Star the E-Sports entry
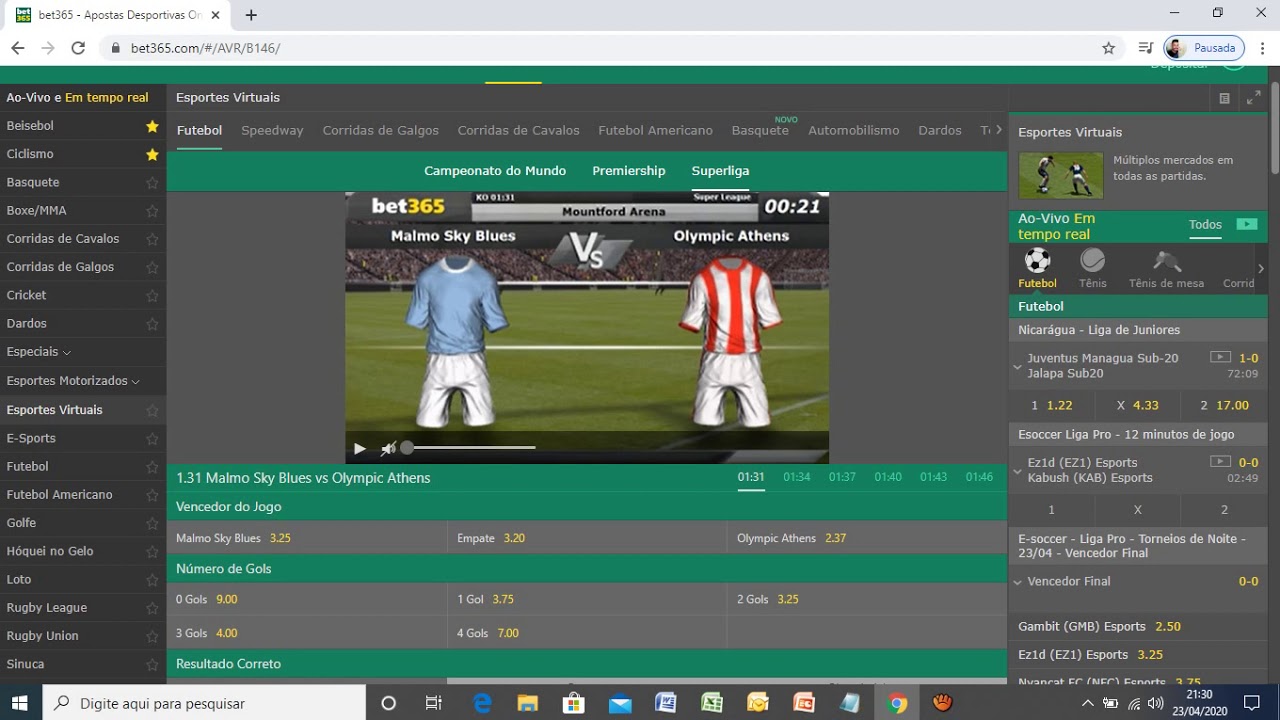This screenshot has height=720, width=1280. point(152,438)
